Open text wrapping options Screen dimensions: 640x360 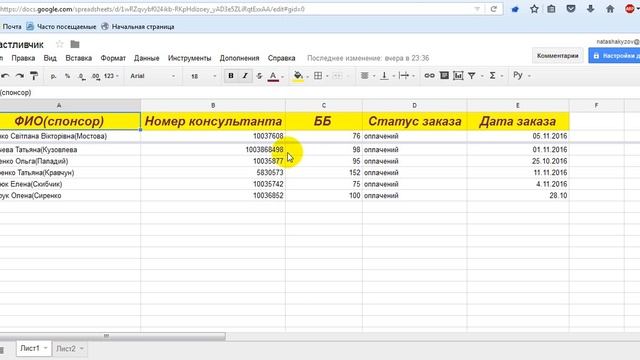pyautogui.click(x=404, y=76)
